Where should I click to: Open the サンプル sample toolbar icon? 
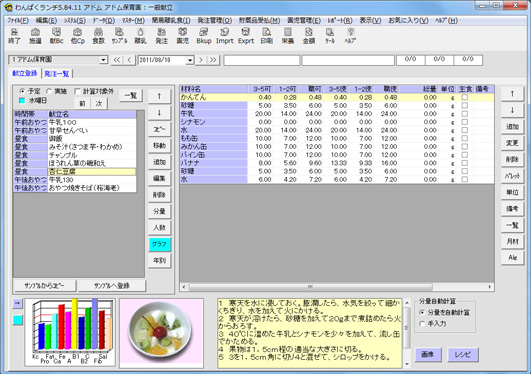click(x=119, y=36)
